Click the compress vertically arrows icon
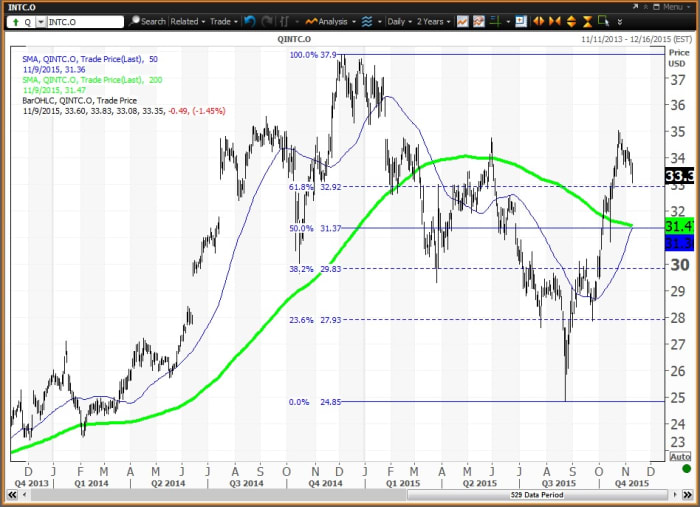Viewport: 700px width, 507px height. [x=588, y=21]
